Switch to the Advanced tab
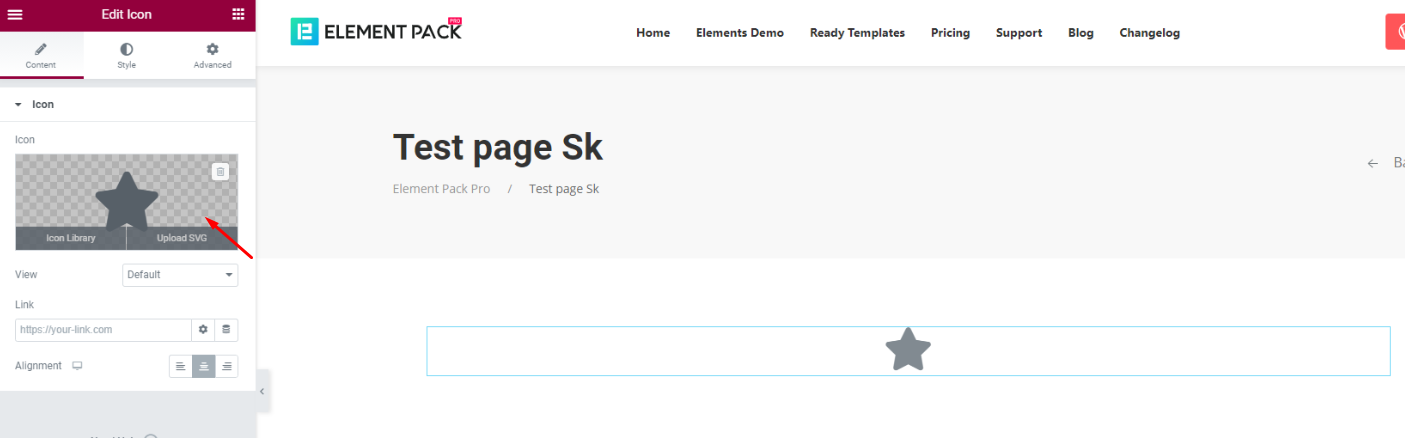The height and width of the screenshot is (438, 1405). pyautogui.click(x=212, y=56)
